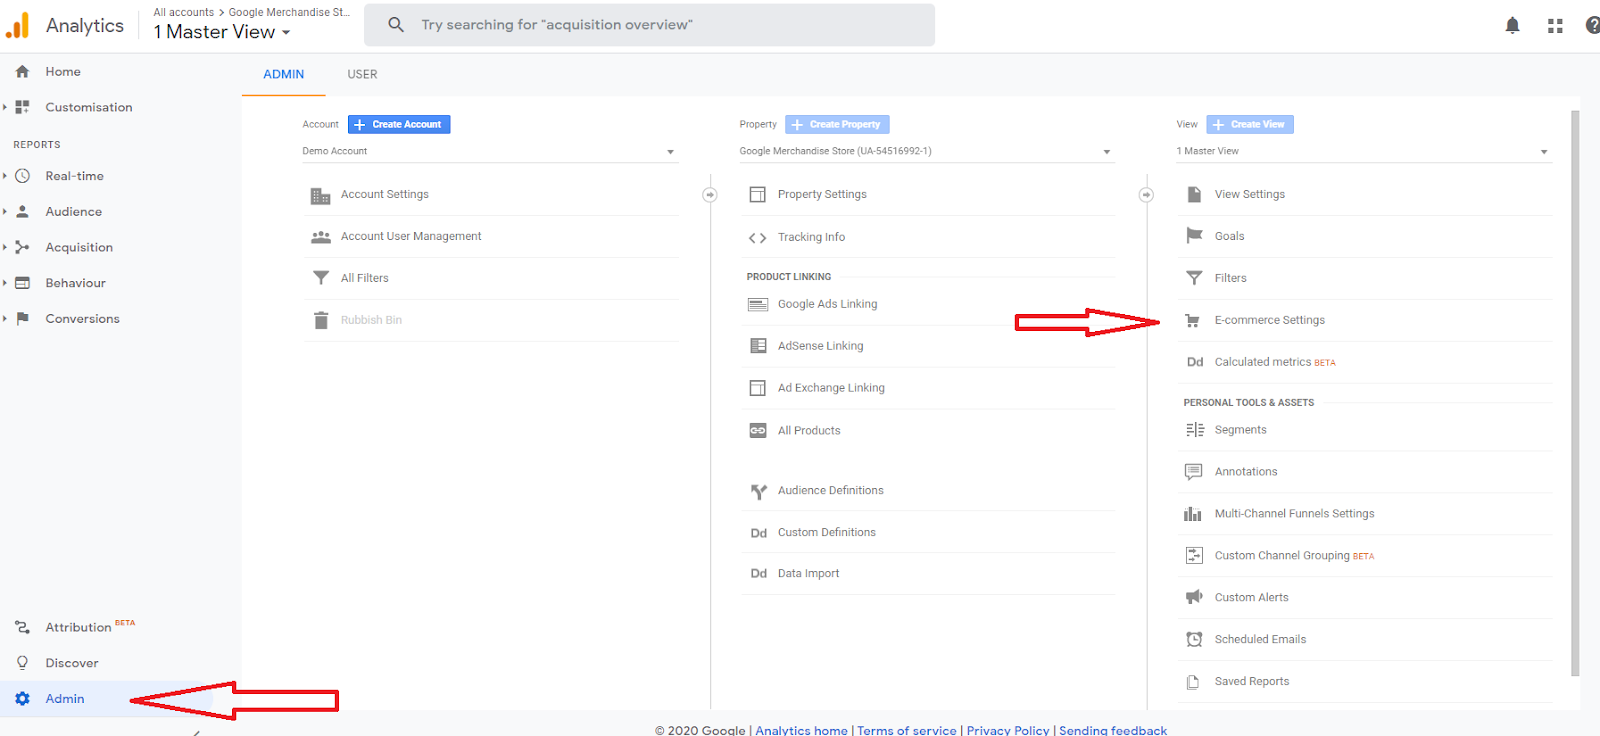Open the notifications bell
Screen dimensions: 1600x736
1512,26
